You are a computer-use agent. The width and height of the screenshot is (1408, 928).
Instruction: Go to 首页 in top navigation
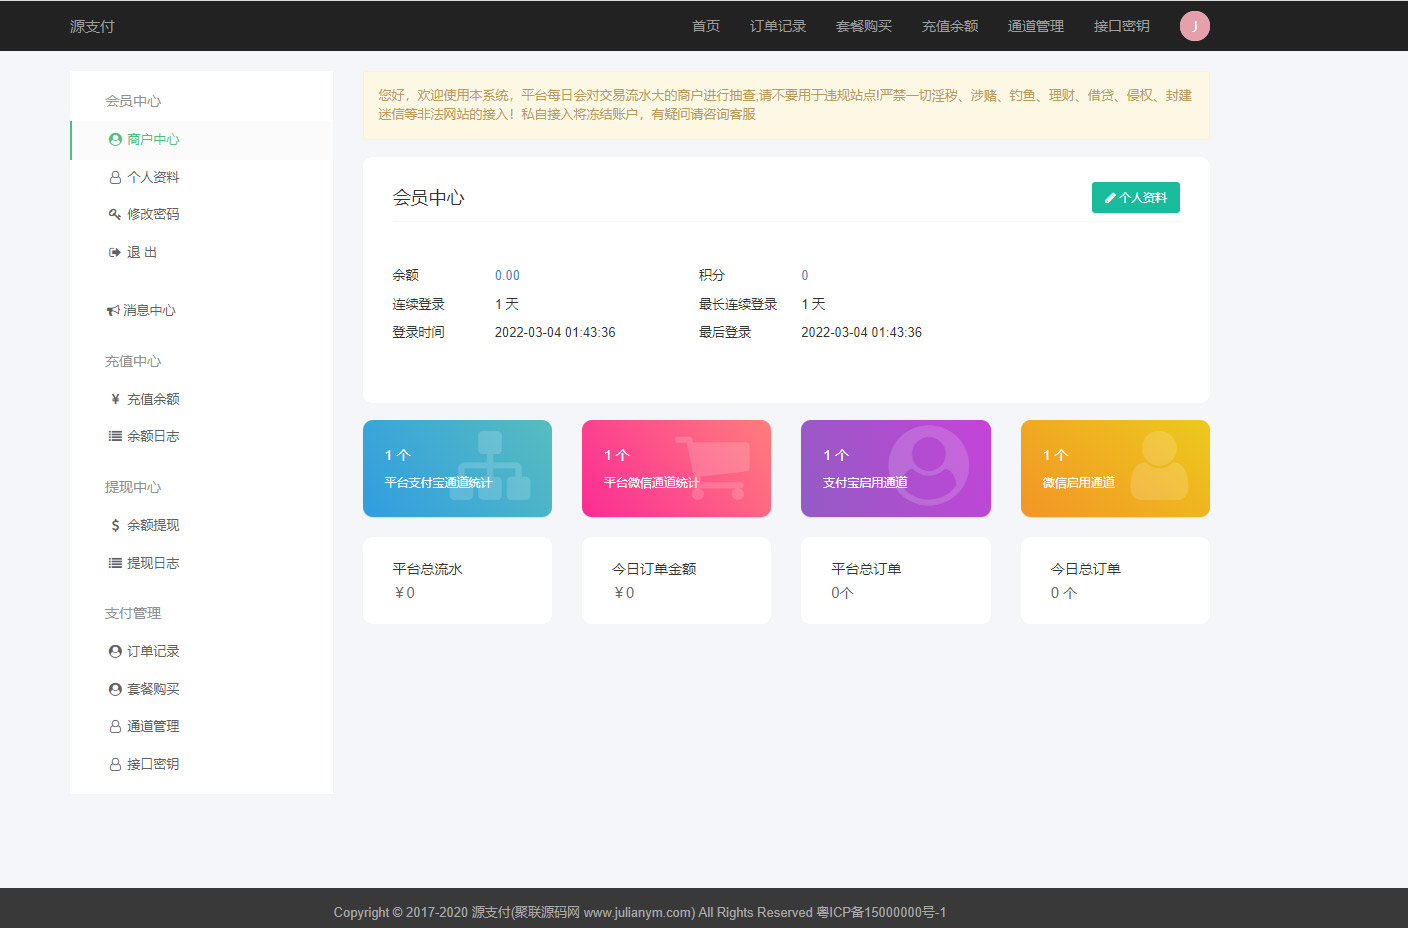pyautogui.click(x=705, y=26)
